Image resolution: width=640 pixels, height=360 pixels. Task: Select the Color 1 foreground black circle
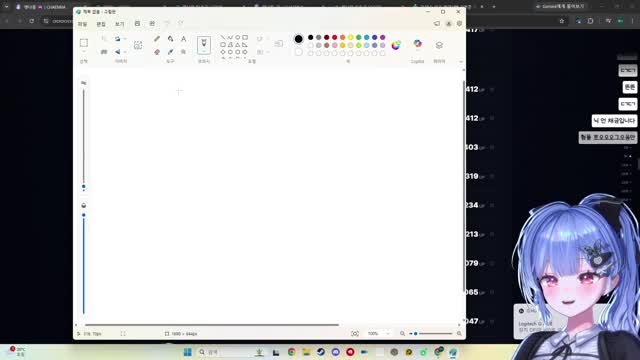298,39
